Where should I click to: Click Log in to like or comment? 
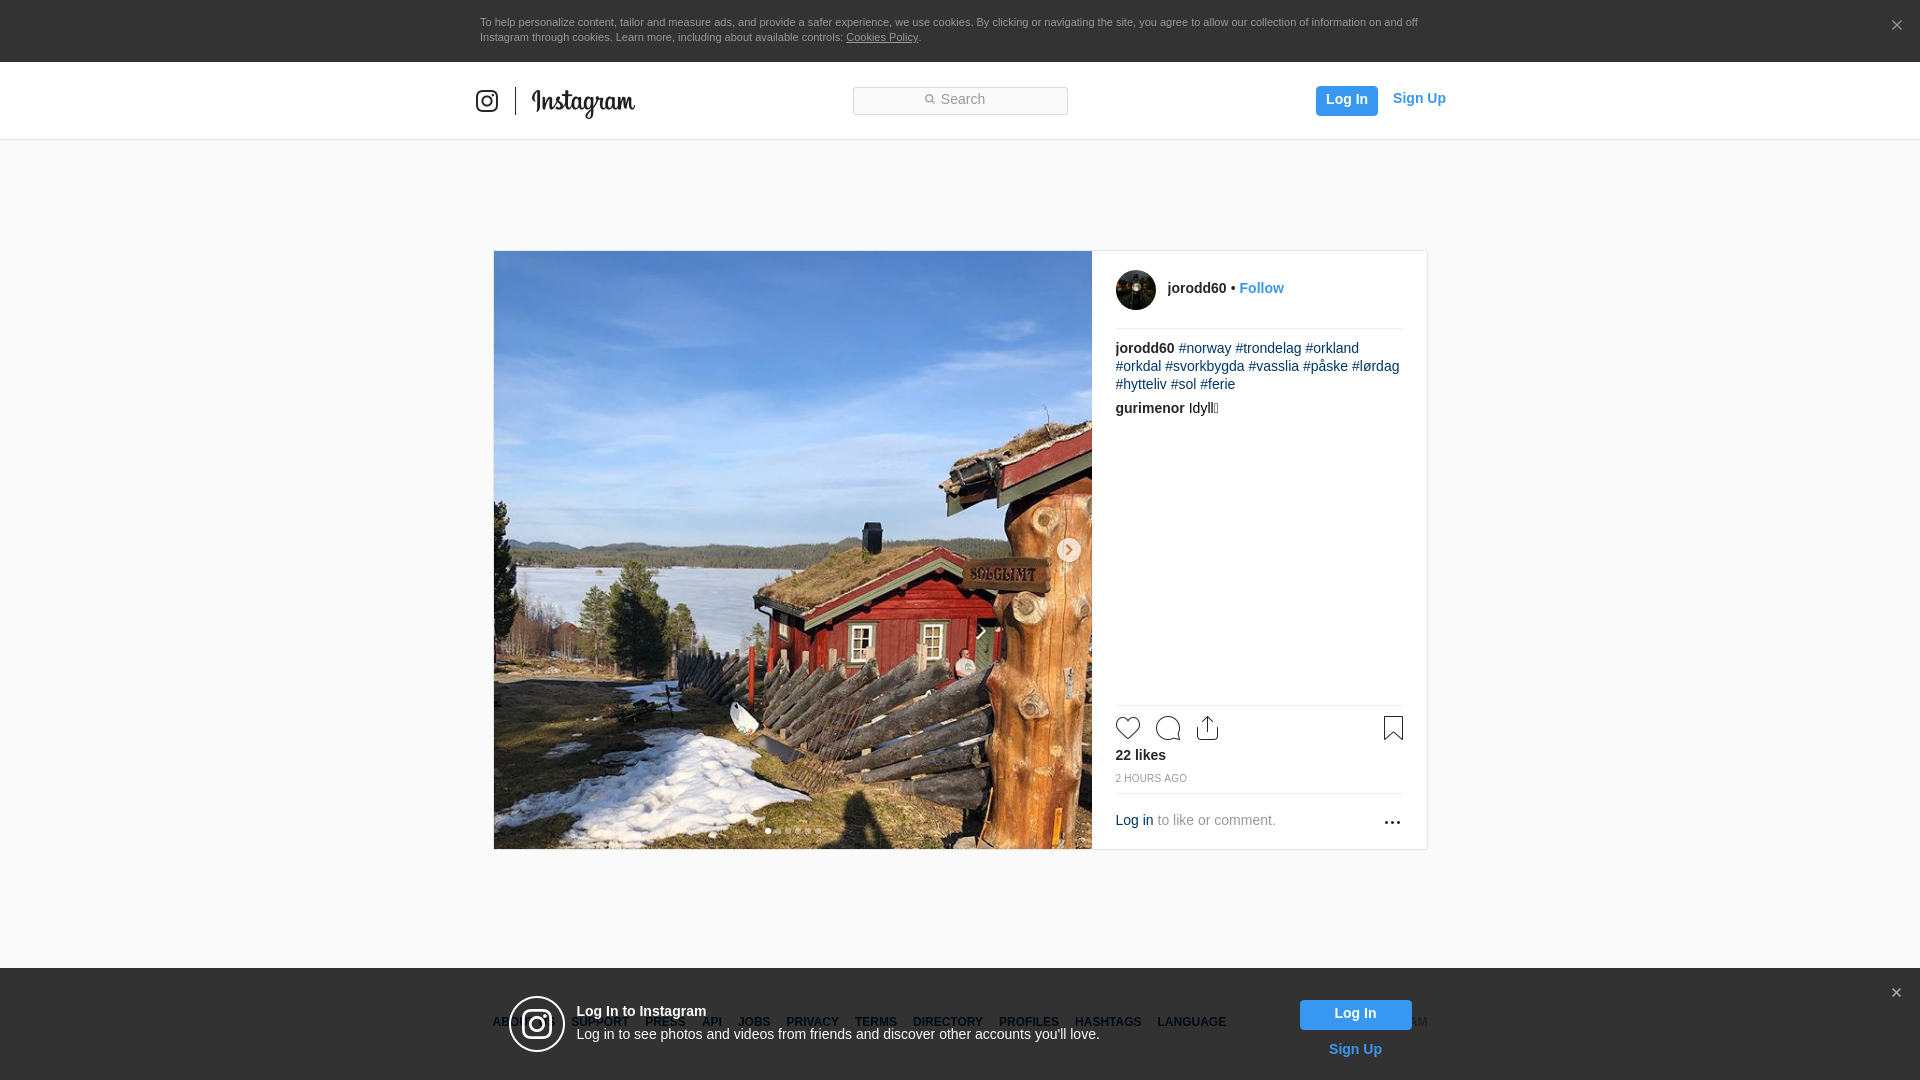pos(1134,820)
